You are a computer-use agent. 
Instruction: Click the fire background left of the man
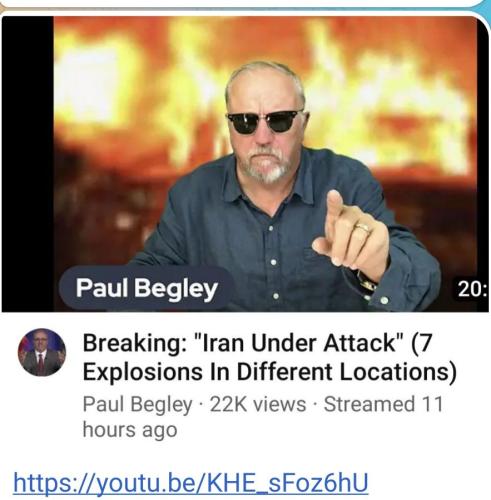coord(133,100)
